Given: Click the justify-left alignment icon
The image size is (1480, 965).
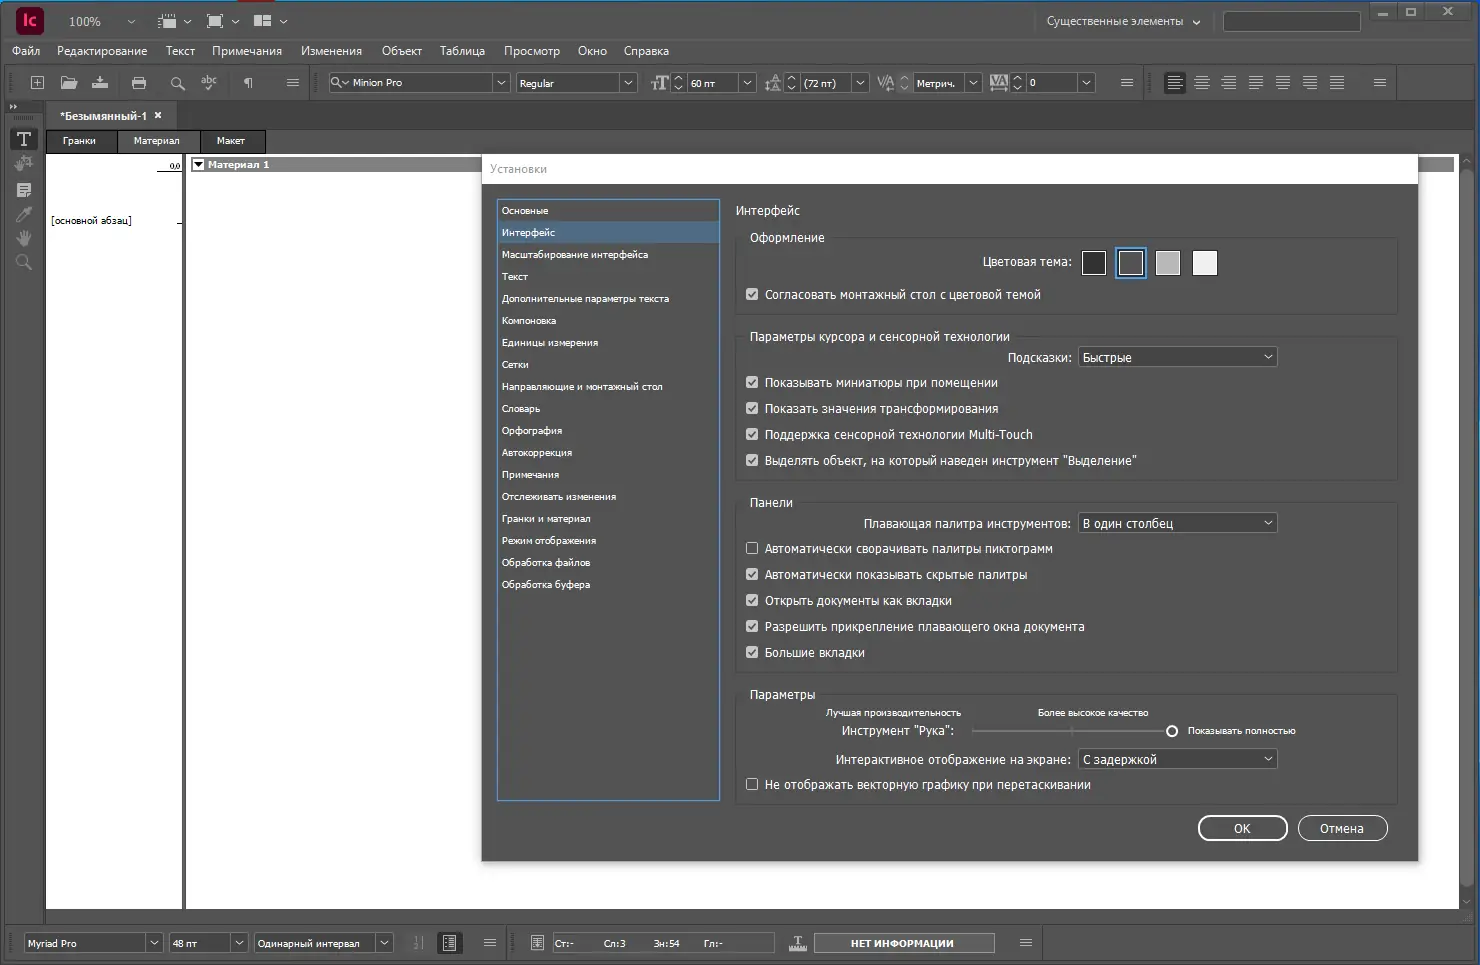Looking at the screenshot, I should click(x=1256, y=83).
